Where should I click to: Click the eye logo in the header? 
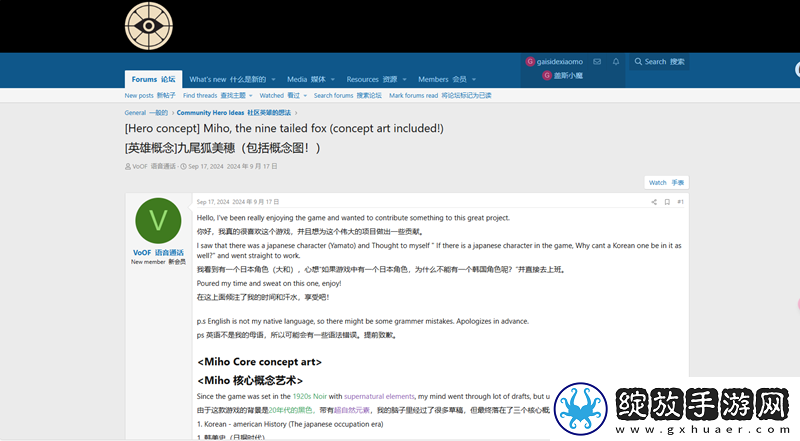click(x=148, y=26)
